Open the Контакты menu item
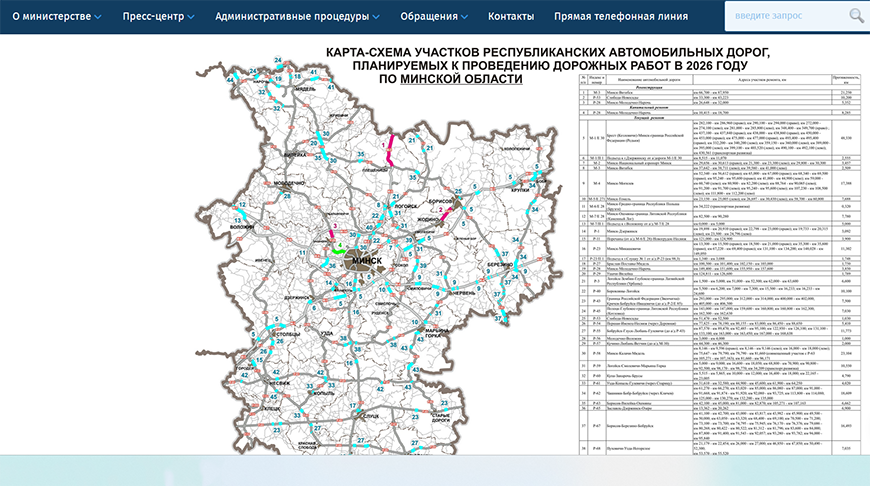 point(511,17)
